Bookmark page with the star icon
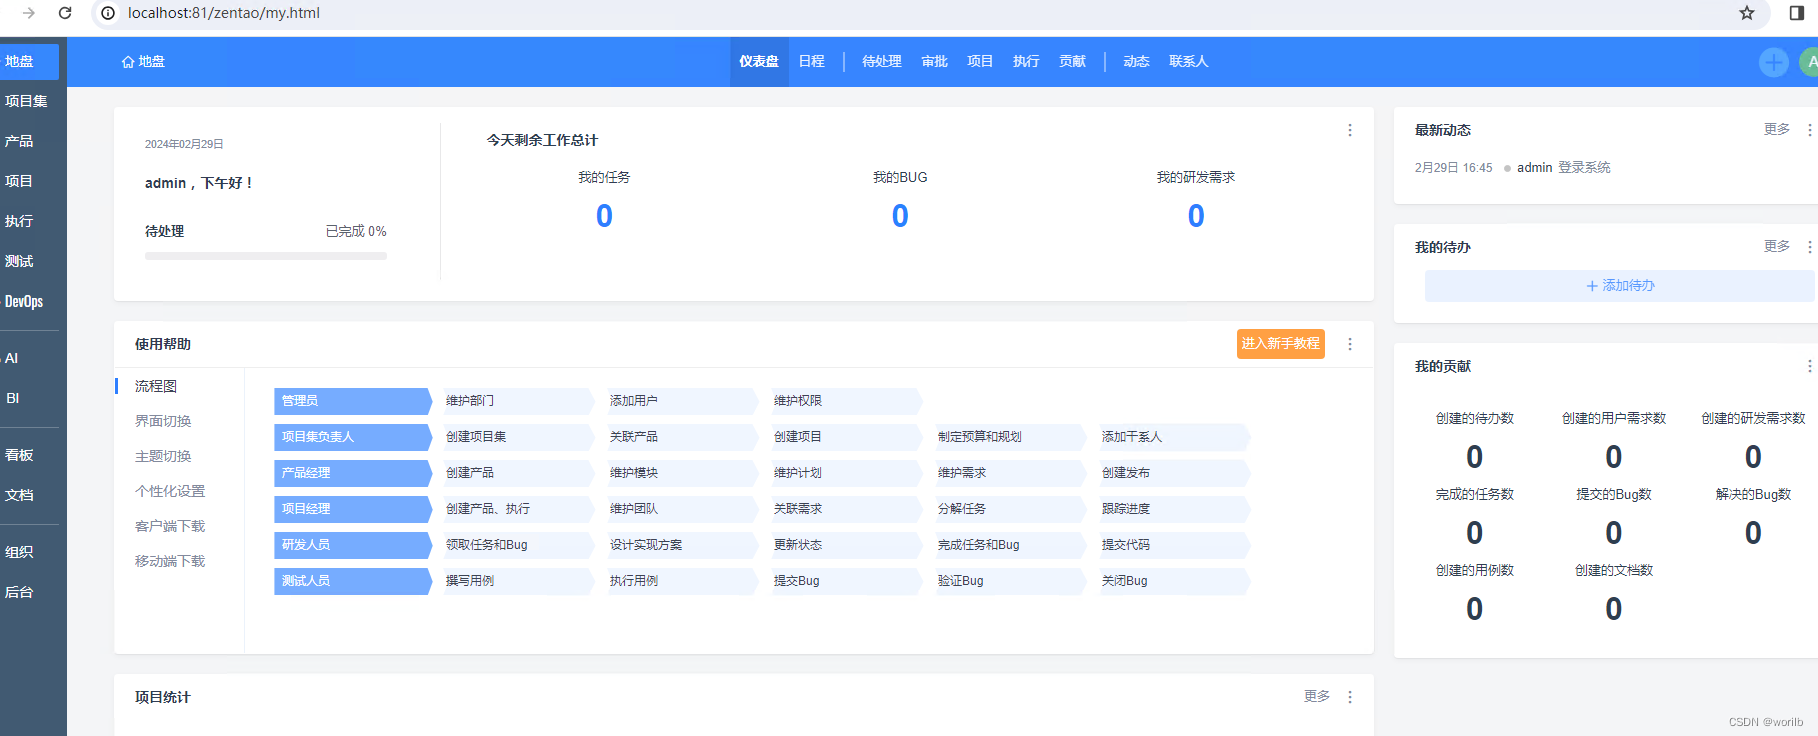The width and height of the screenshot is (1818, 736). pos(1747,13)
